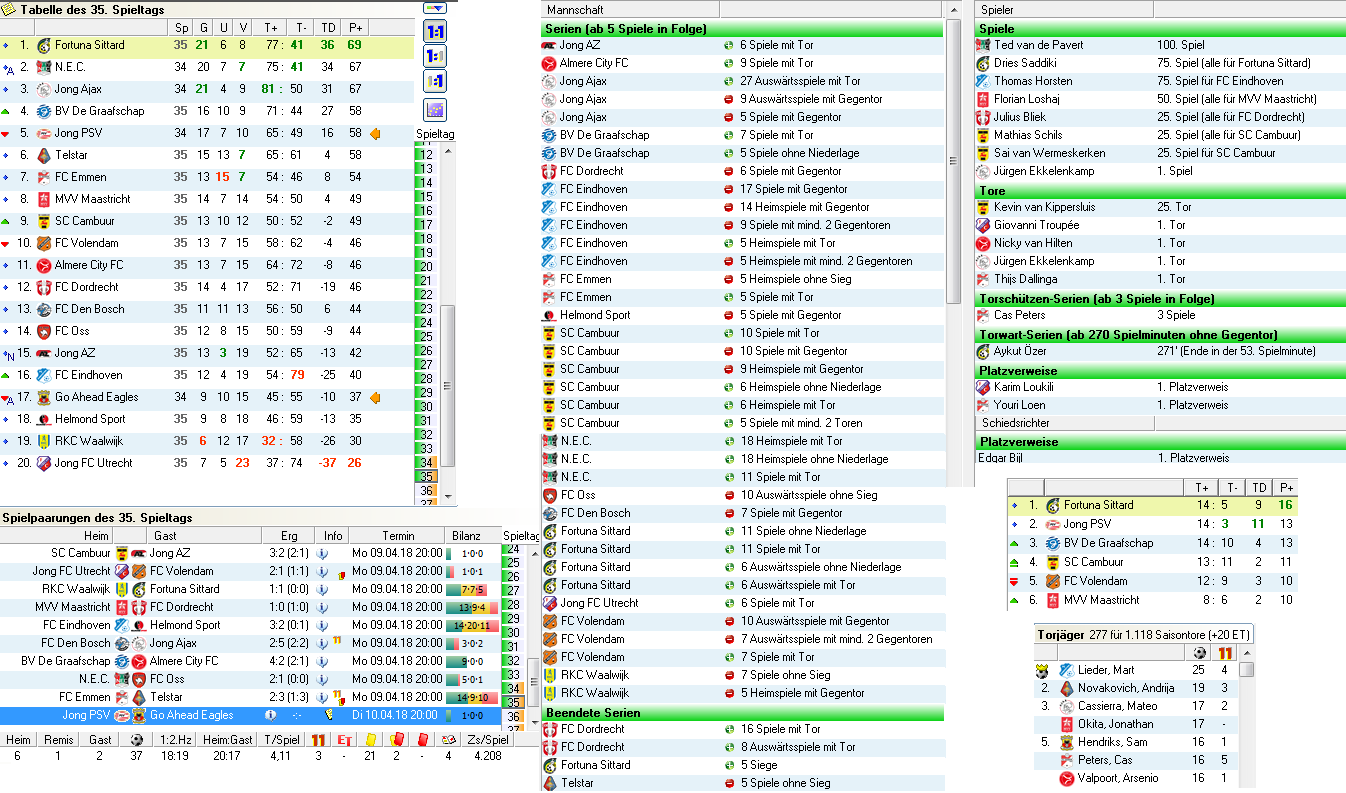Click the Bilanz bar for FC Eindhoven vs Helmond Sport
The width and height of the screenshot is (1346, 793).
(472, 625)
